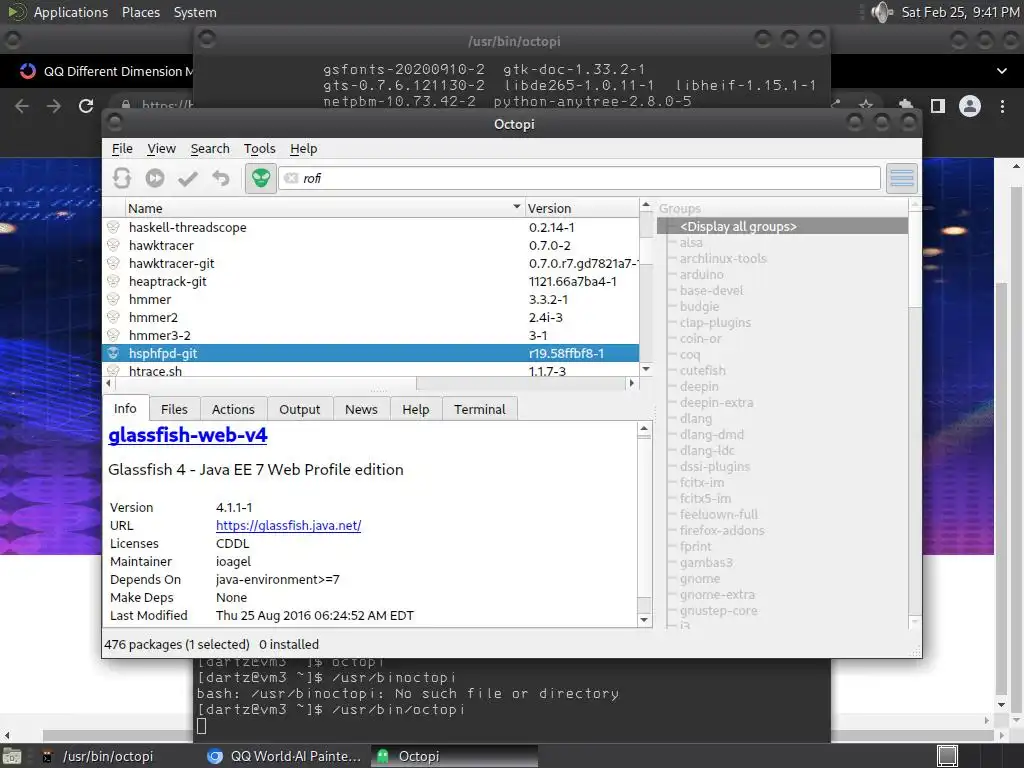Image resolution: width=1024 pixels, height=768 pixels.
Task: Click the status icon beside hmmer2
Action: click(114, 317)
